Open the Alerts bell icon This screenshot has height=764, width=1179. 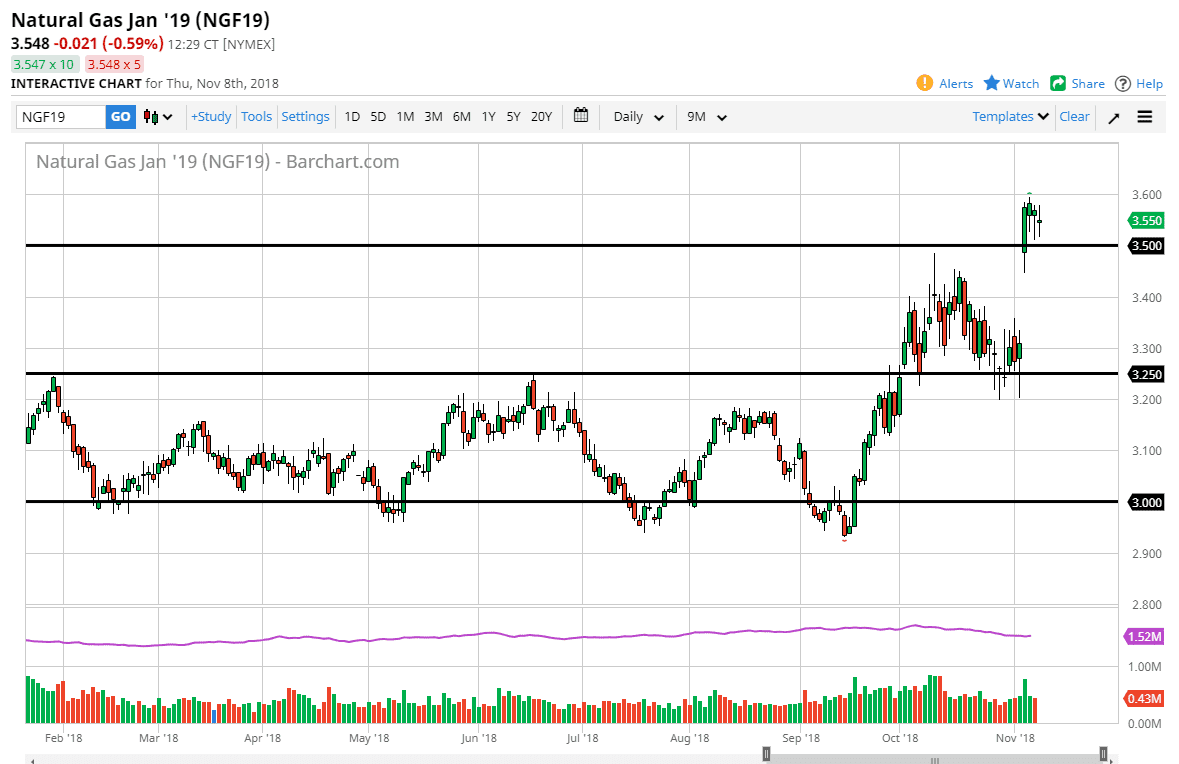coord(924,83)
